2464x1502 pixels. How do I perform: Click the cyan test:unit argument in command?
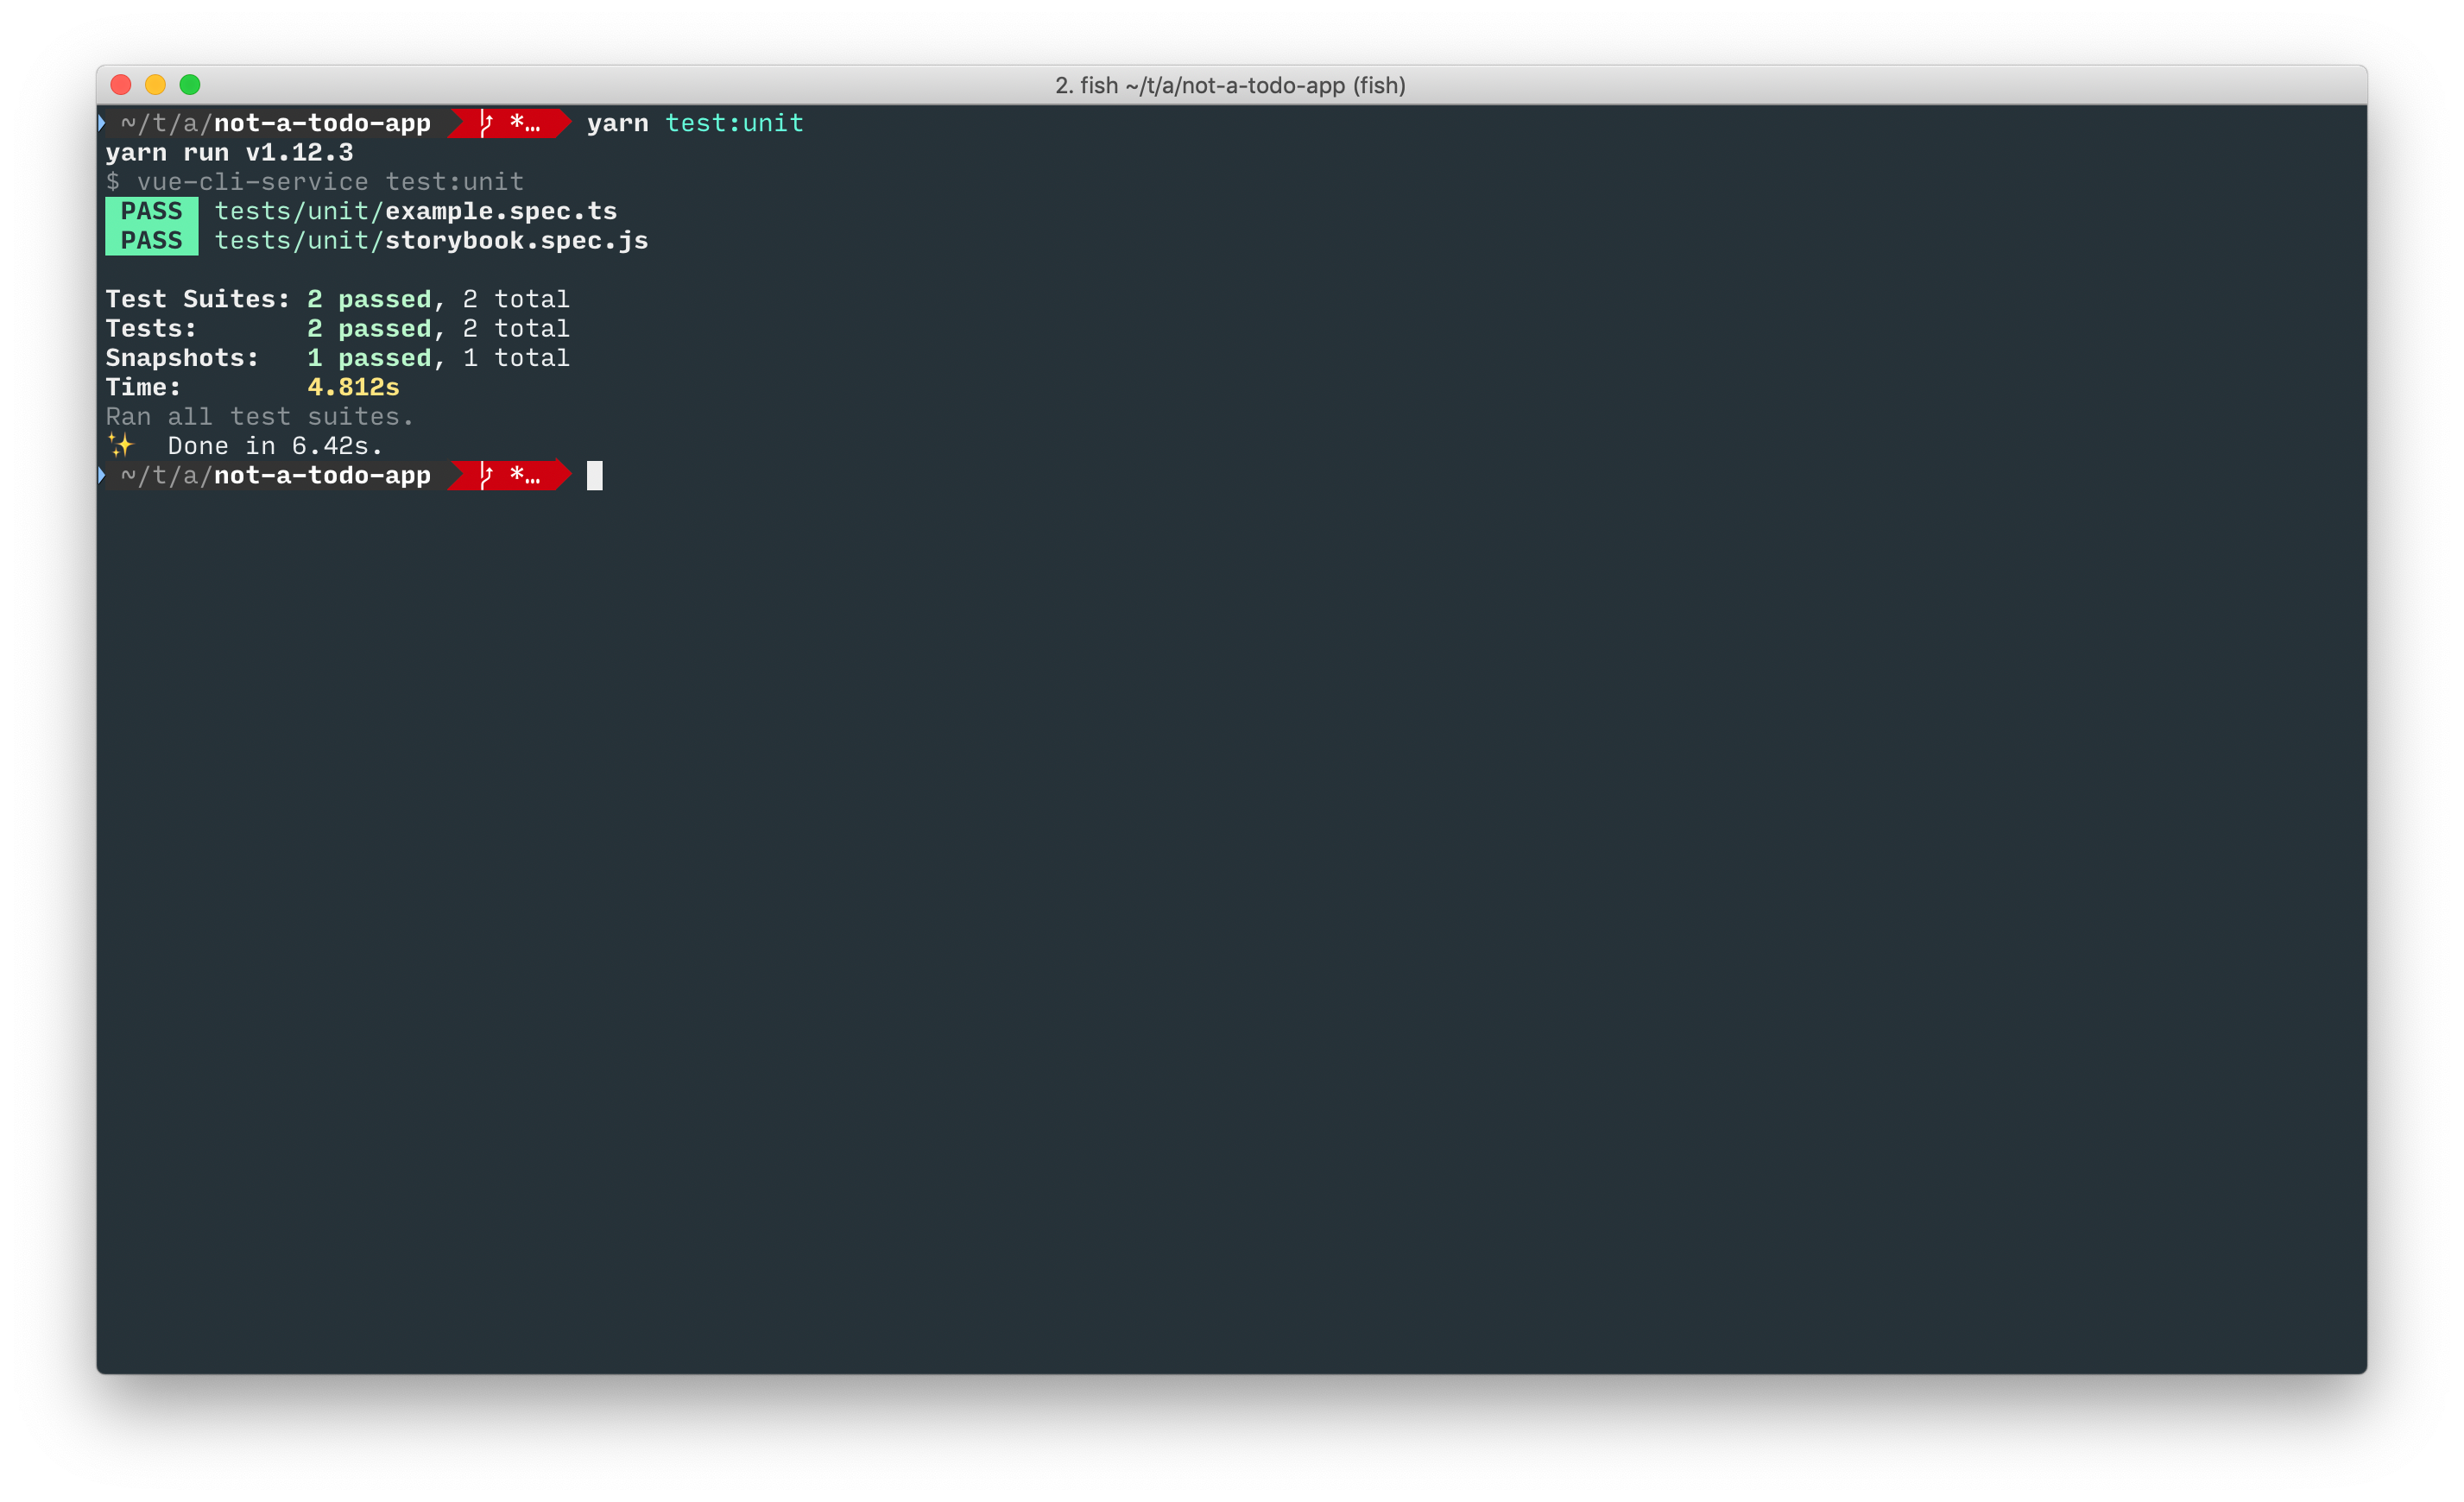[734, 123]
